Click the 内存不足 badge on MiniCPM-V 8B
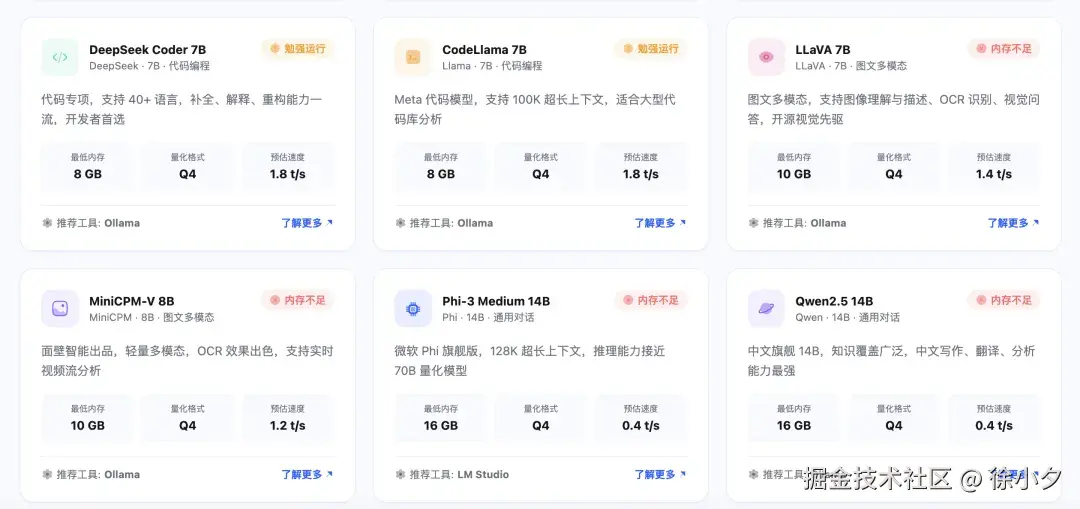Image resolution: width=1080 pixels, height=509 pixels. pos(297,300)
